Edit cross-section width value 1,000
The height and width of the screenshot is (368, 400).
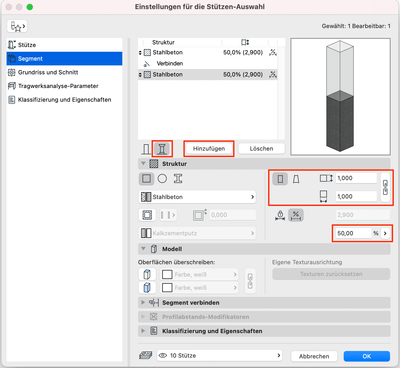(x=356, y=196)
